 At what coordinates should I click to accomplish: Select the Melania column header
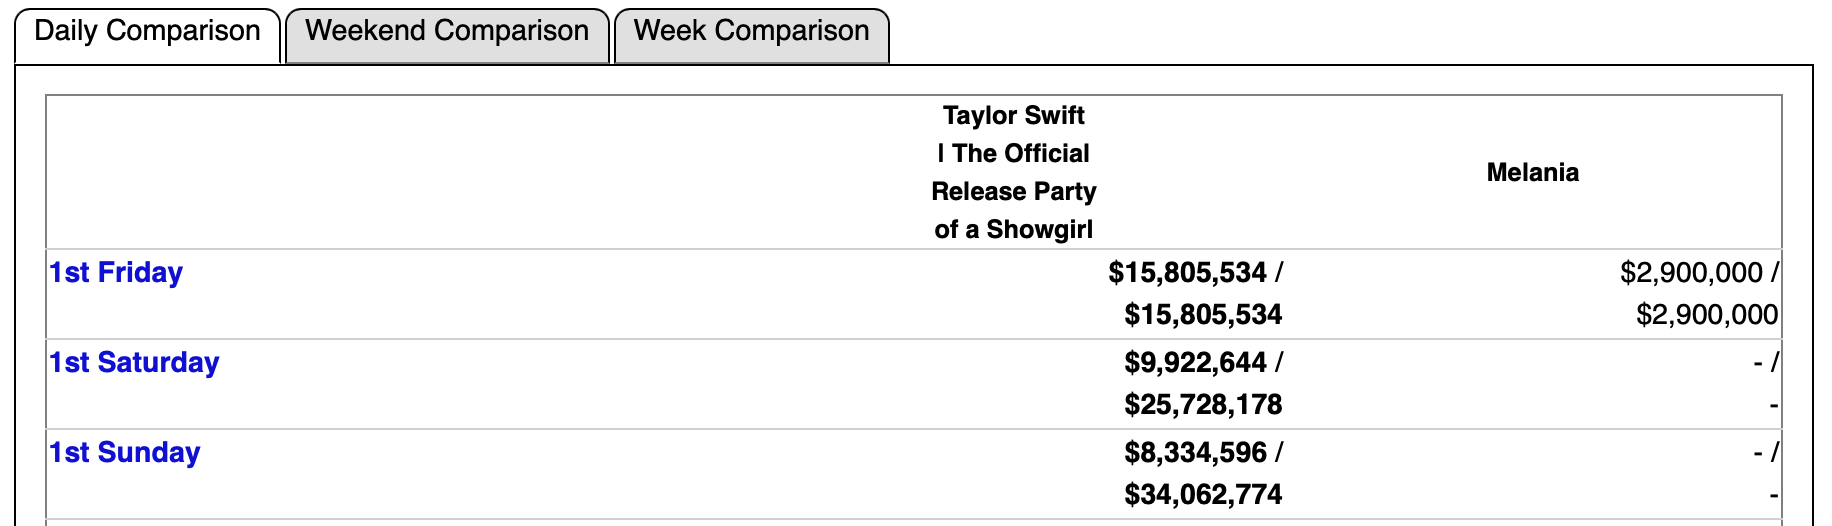click(x=1532, y=173)
